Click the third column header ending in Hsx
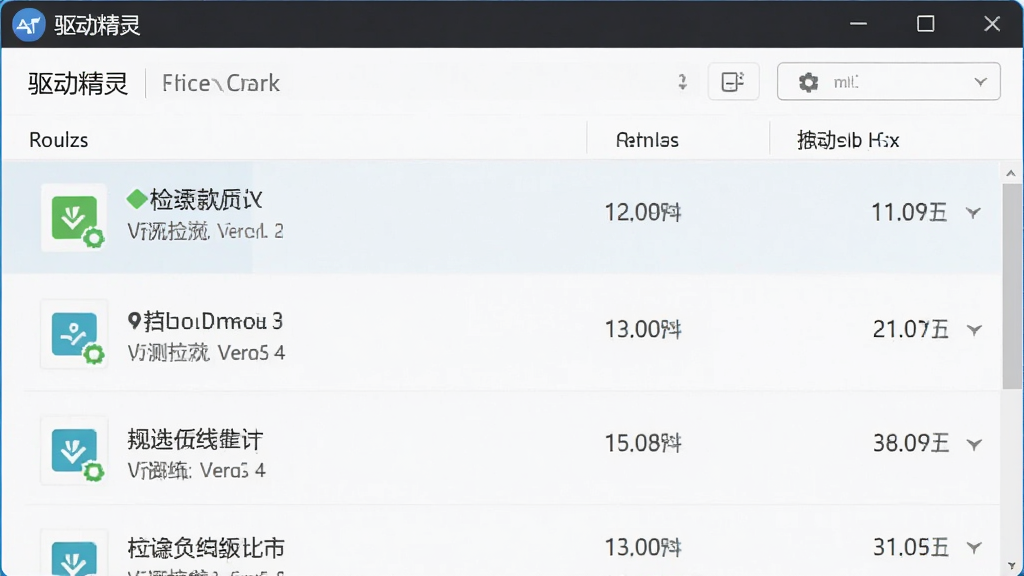 (x=848, y=140)
